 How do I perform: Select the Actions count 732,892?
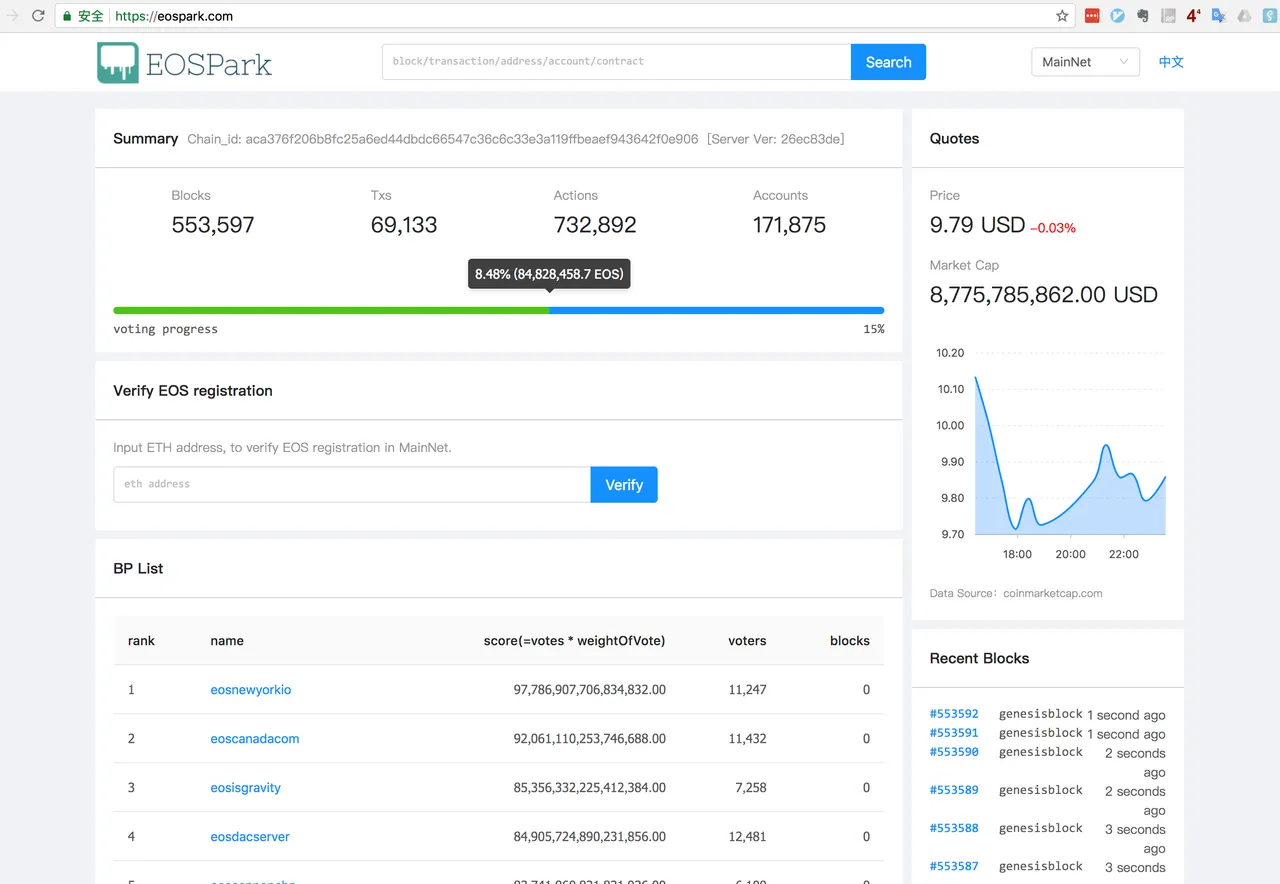pyautogui.click(x=595, y=225)
